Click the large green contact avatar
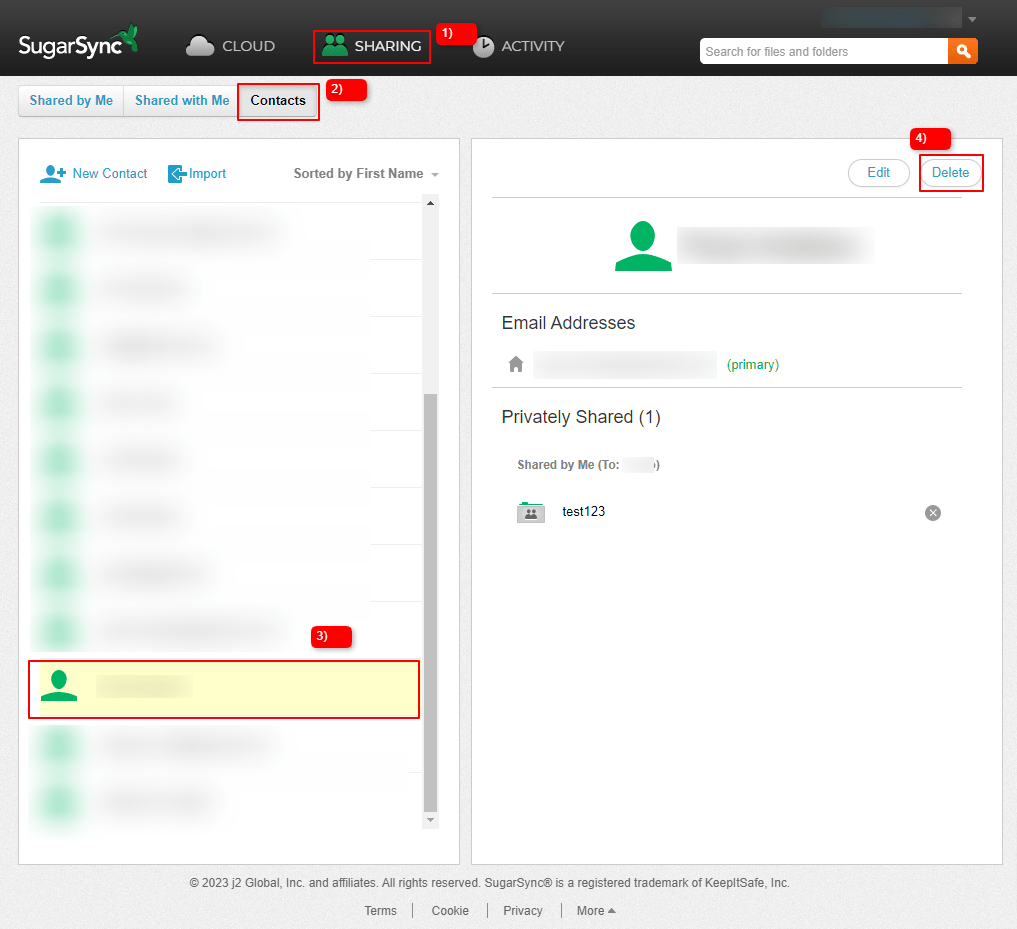Image resolution: width=1017 pixels, height=929 pixels. coord(643,246)
